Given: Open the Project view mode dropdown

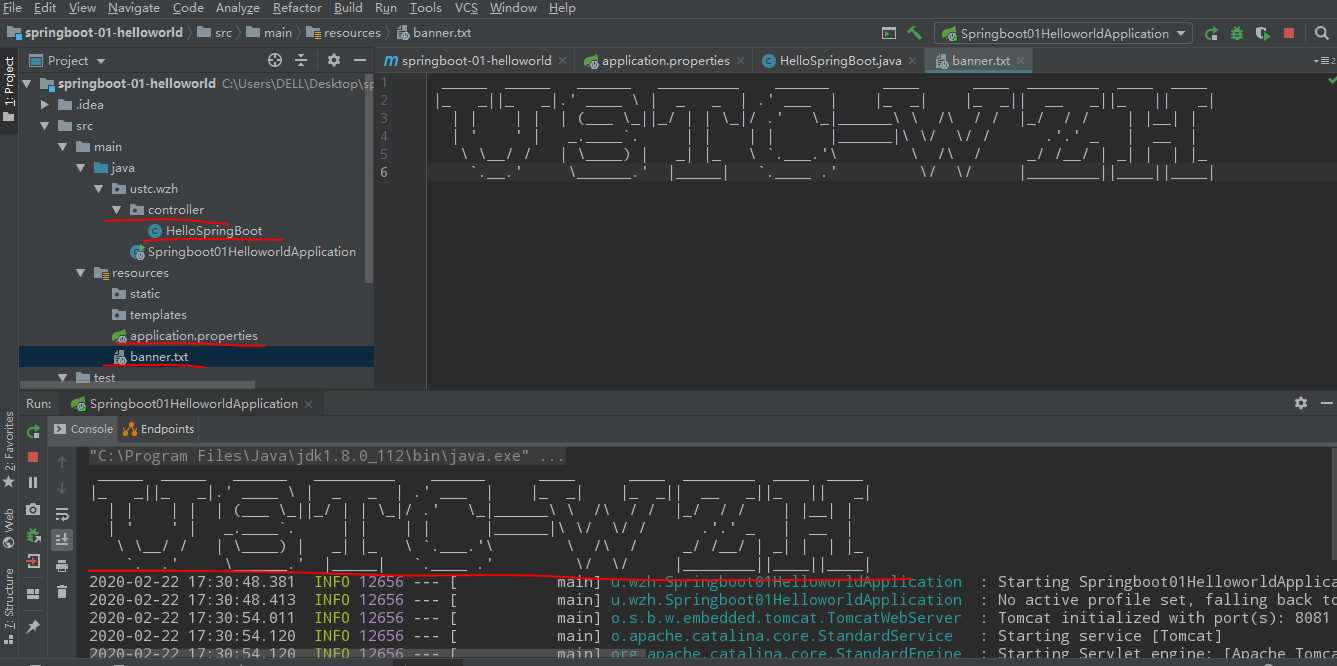Looking at the screenshot, I should (66, 60).
